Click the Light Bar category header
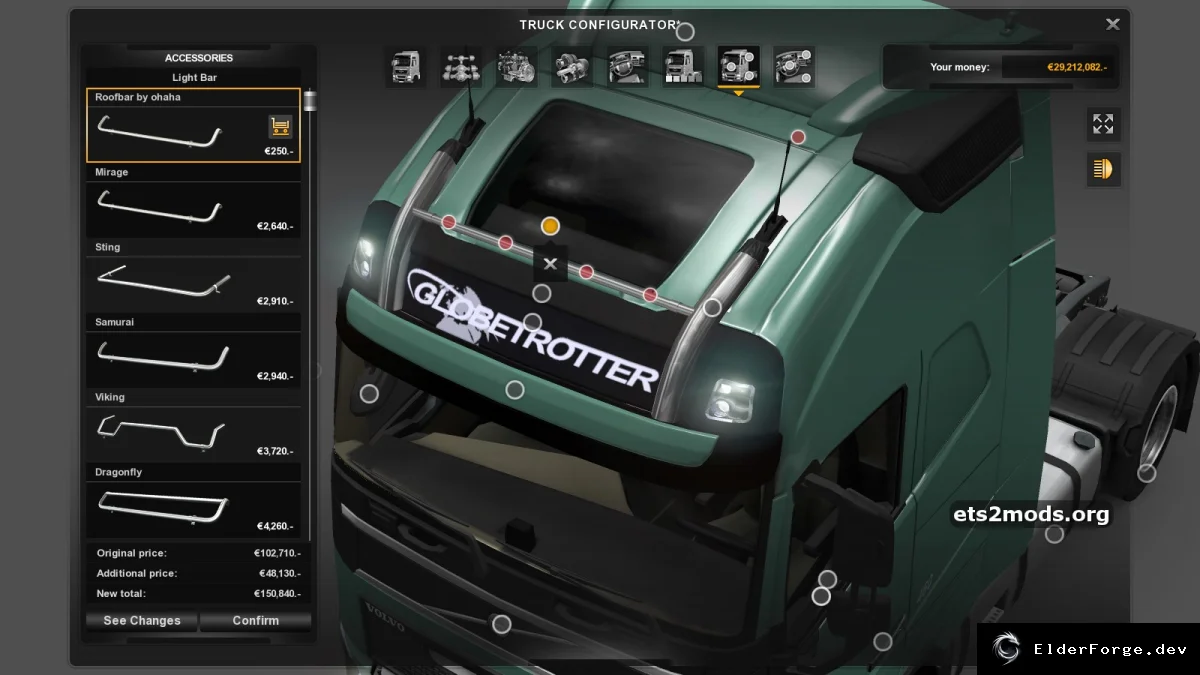Image resolution: width=1200 pixels, height=675 pixels. click(194, 77)
